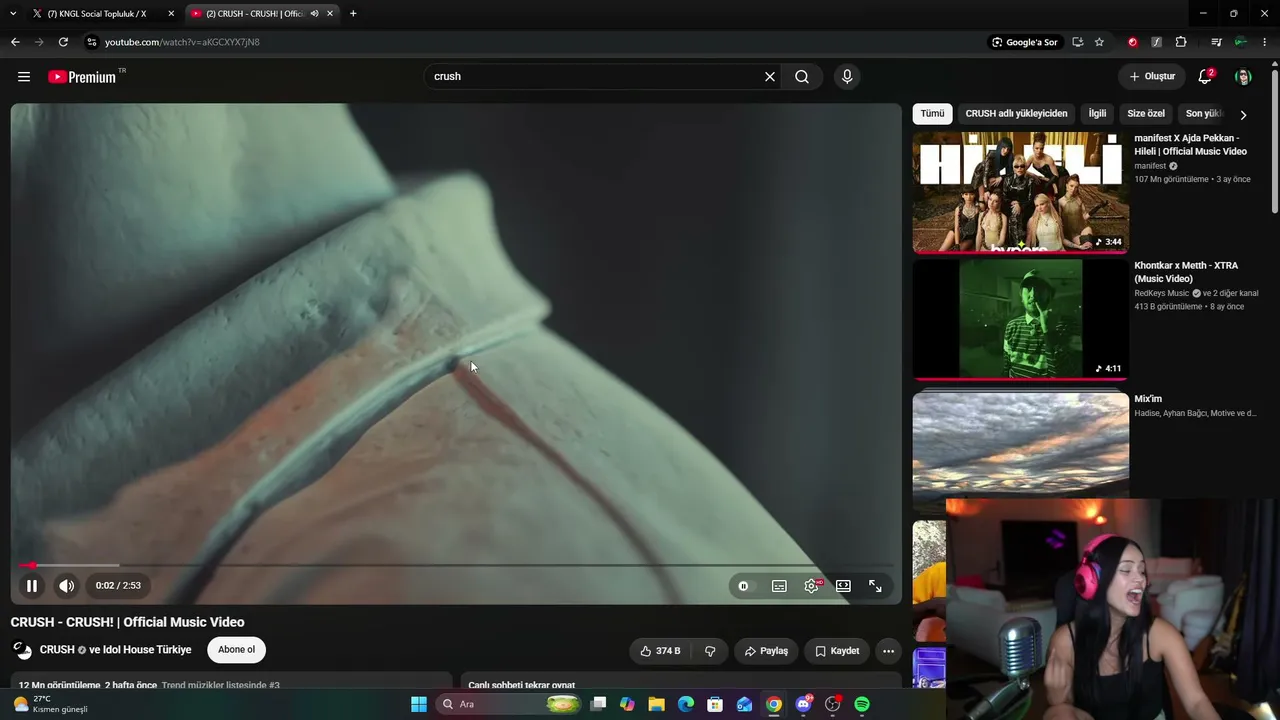
Task: Install the app from the address bar
Action: pos(1077,42)
